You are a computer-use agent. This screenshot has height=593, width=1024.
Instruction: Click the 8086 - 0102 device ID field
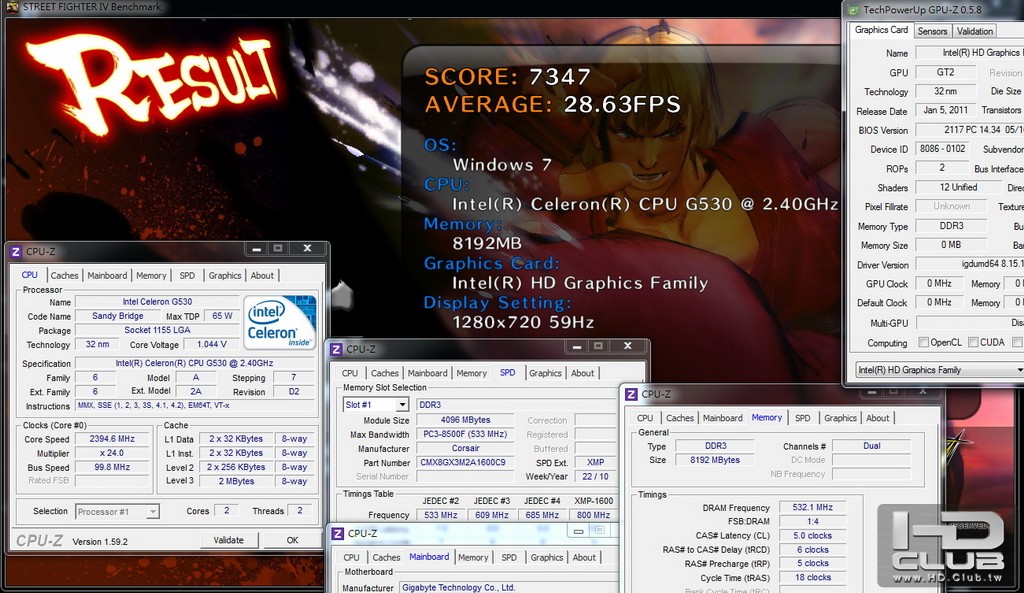[942, 149]
